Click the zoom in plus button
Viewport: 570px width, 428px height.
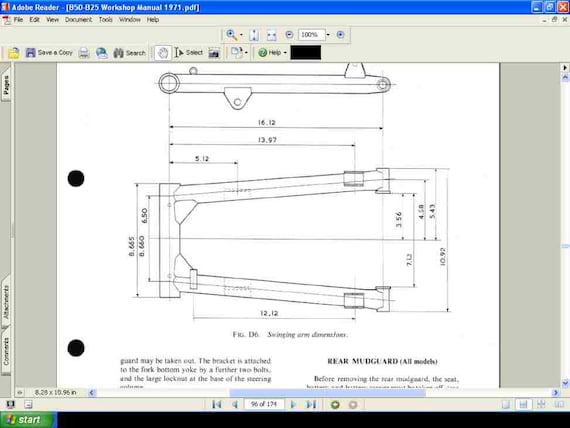point(340,35)
